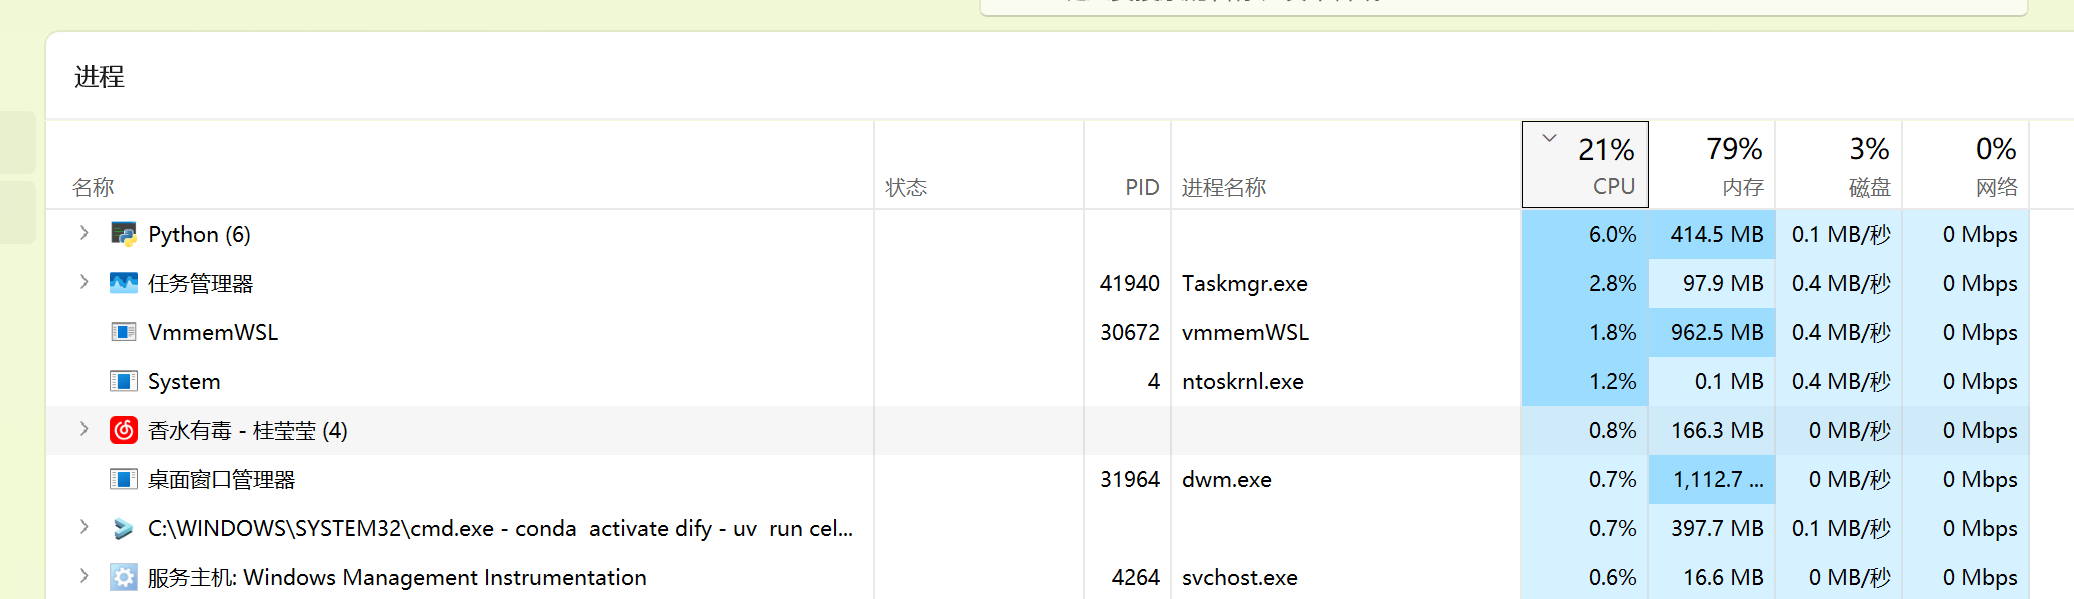The image size is (2074, 599).
Task: Sort by the 79% 内存 column header
Action: click(x=1712, y=165)
